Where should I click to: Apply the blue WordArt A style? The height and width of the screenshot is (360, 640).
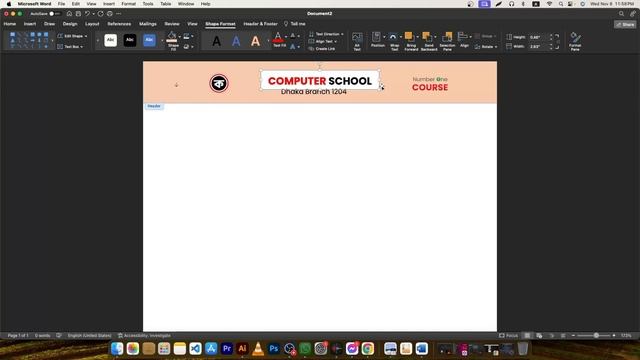pyautogui.click(x=236, y=41)
